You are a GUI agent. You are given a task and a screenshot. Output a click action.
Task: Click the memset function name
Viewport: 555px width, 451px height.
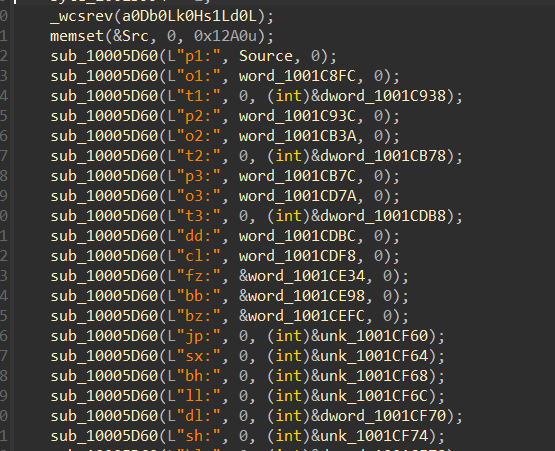(x=77, y=36)
